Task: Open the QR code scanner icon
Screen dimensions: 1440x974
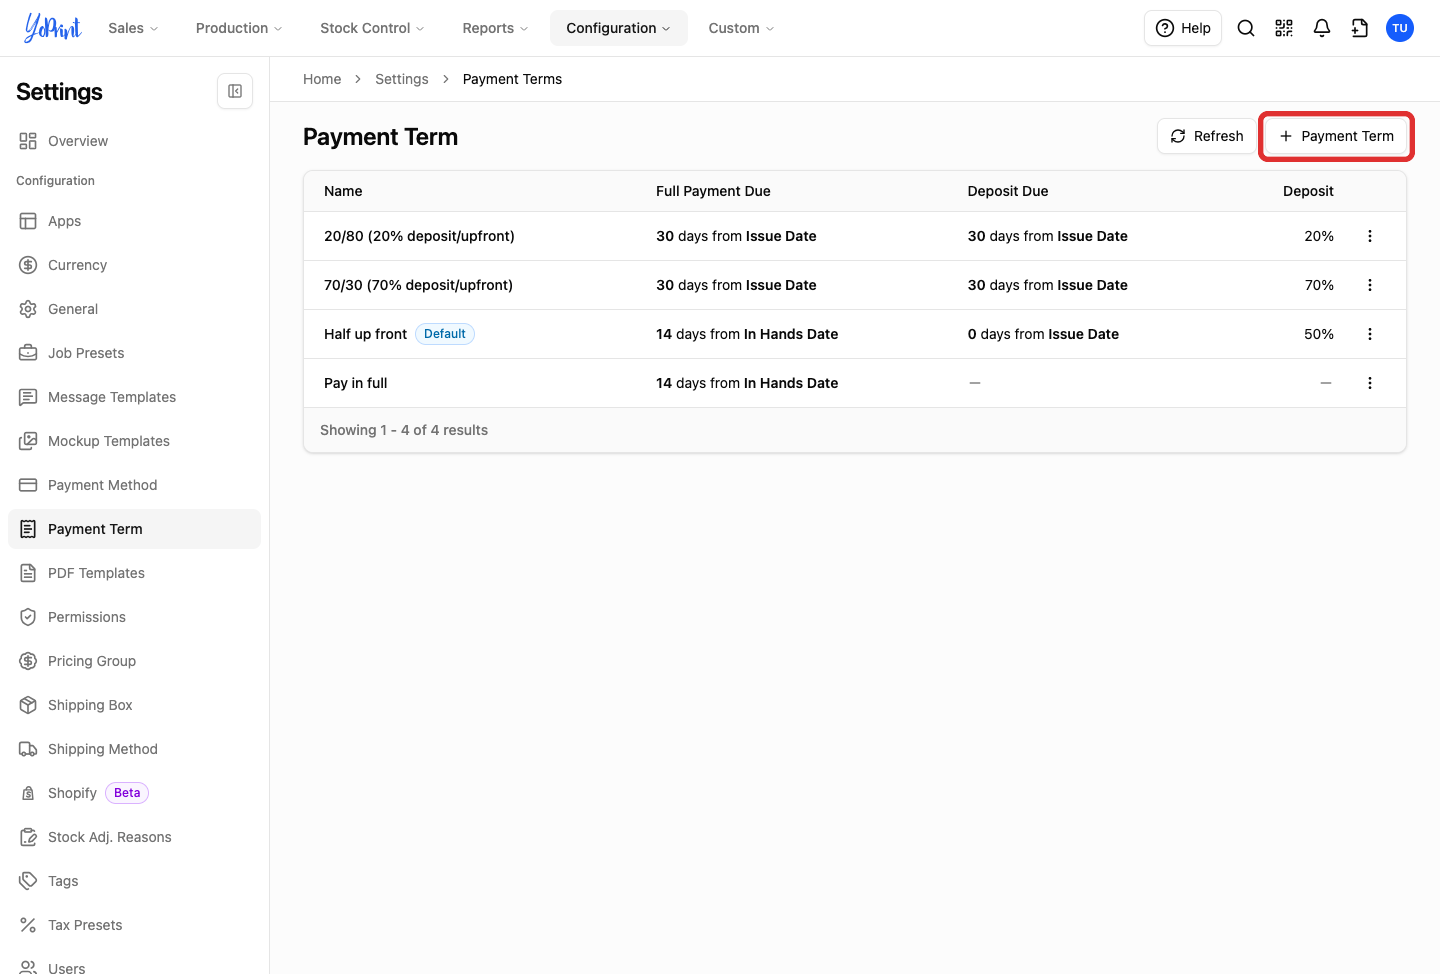Action: [x=1284, y=28]
